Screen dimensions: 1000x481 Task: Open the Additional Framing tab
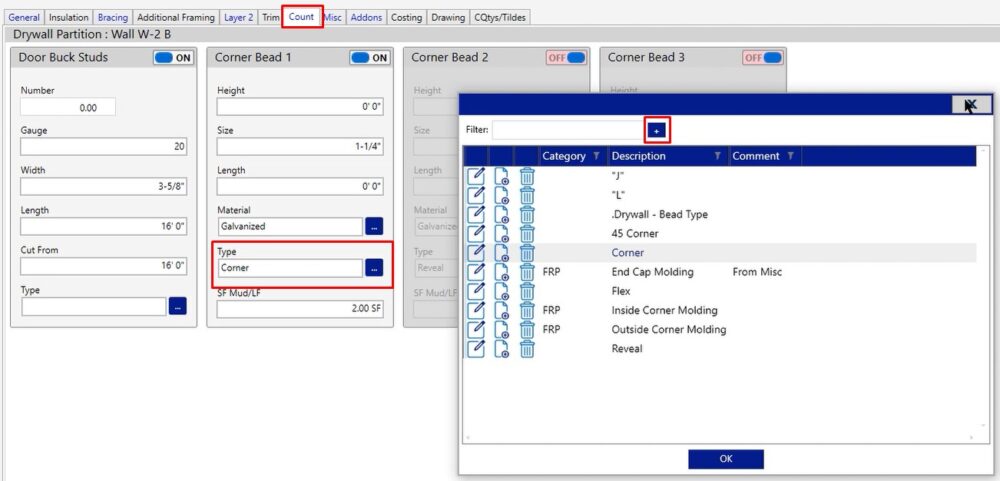click(174, 17)
